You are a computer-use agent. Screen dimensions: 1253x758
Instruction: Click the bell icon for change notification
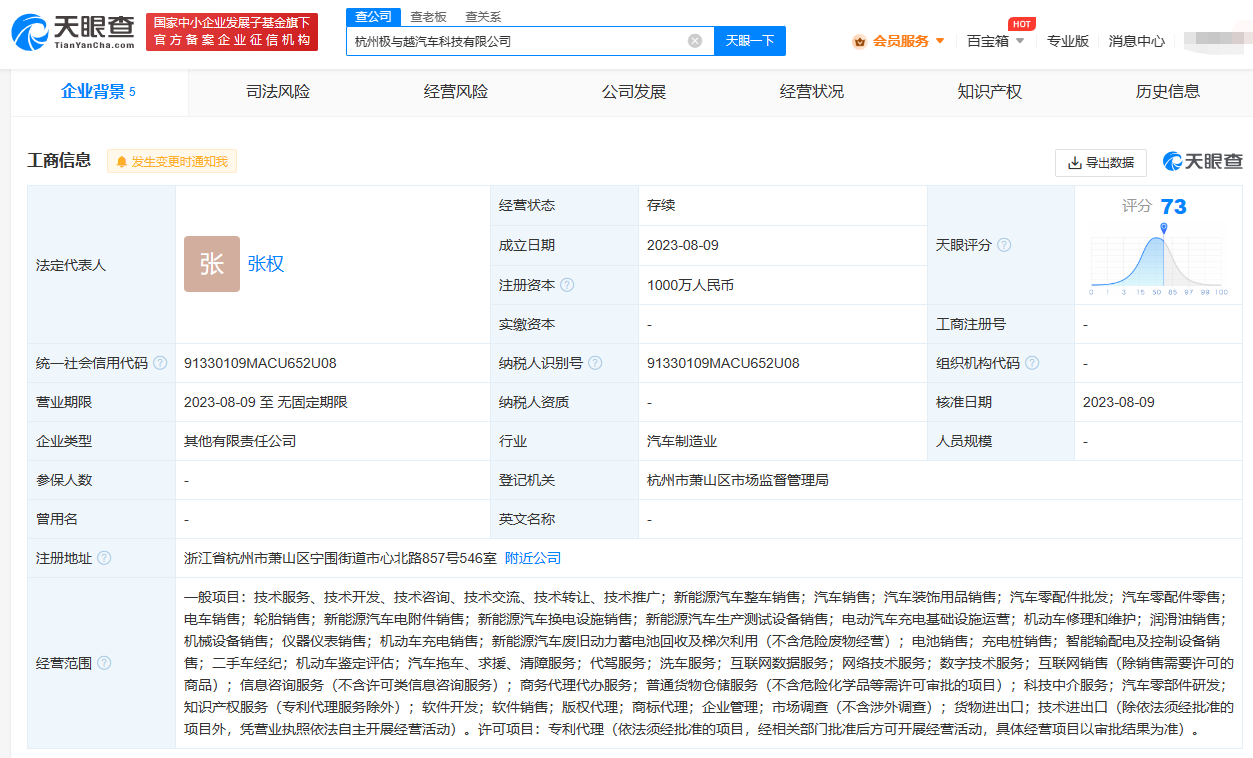pos(122,162)
